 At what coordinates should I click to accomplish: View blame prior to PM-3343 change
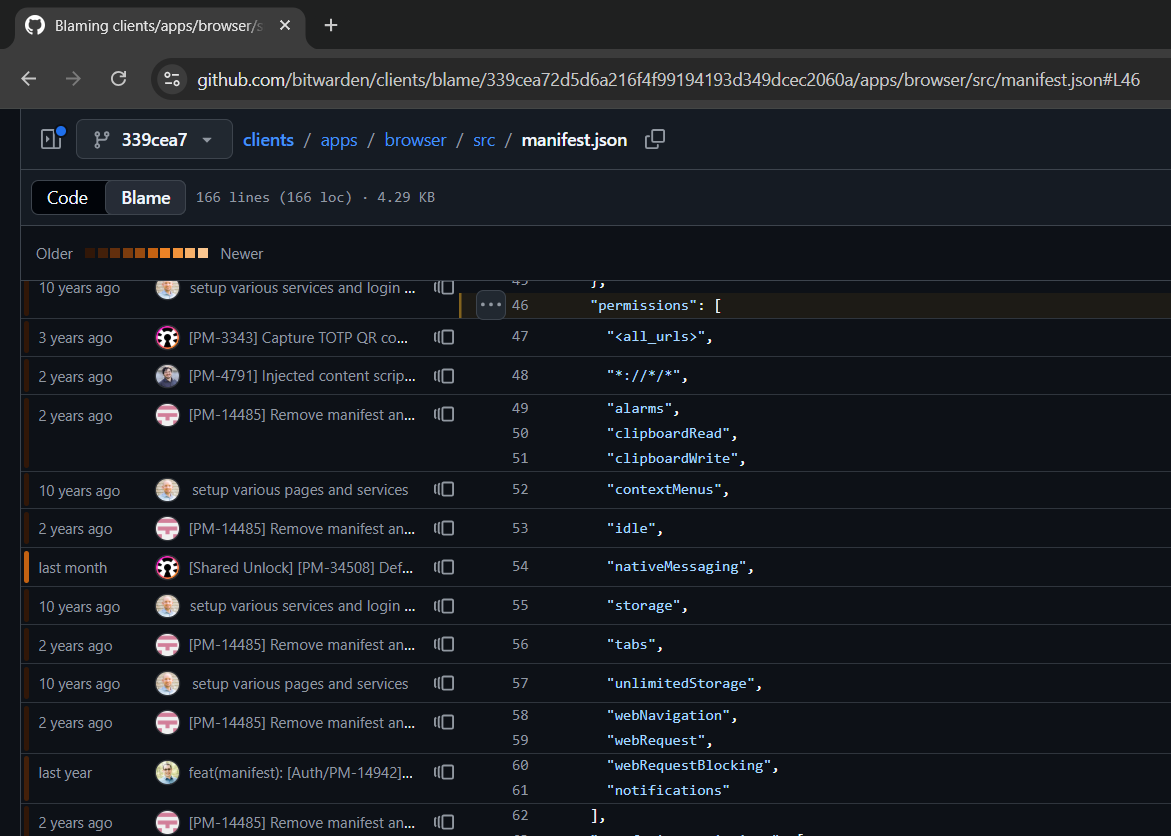tap(444, 338)
